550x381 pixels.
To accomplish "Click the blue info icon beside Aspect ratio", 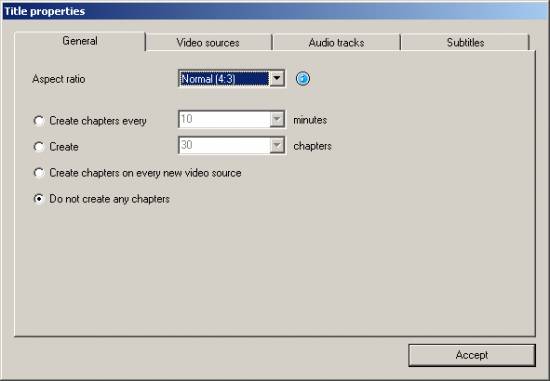I will (x=303, y=79).
